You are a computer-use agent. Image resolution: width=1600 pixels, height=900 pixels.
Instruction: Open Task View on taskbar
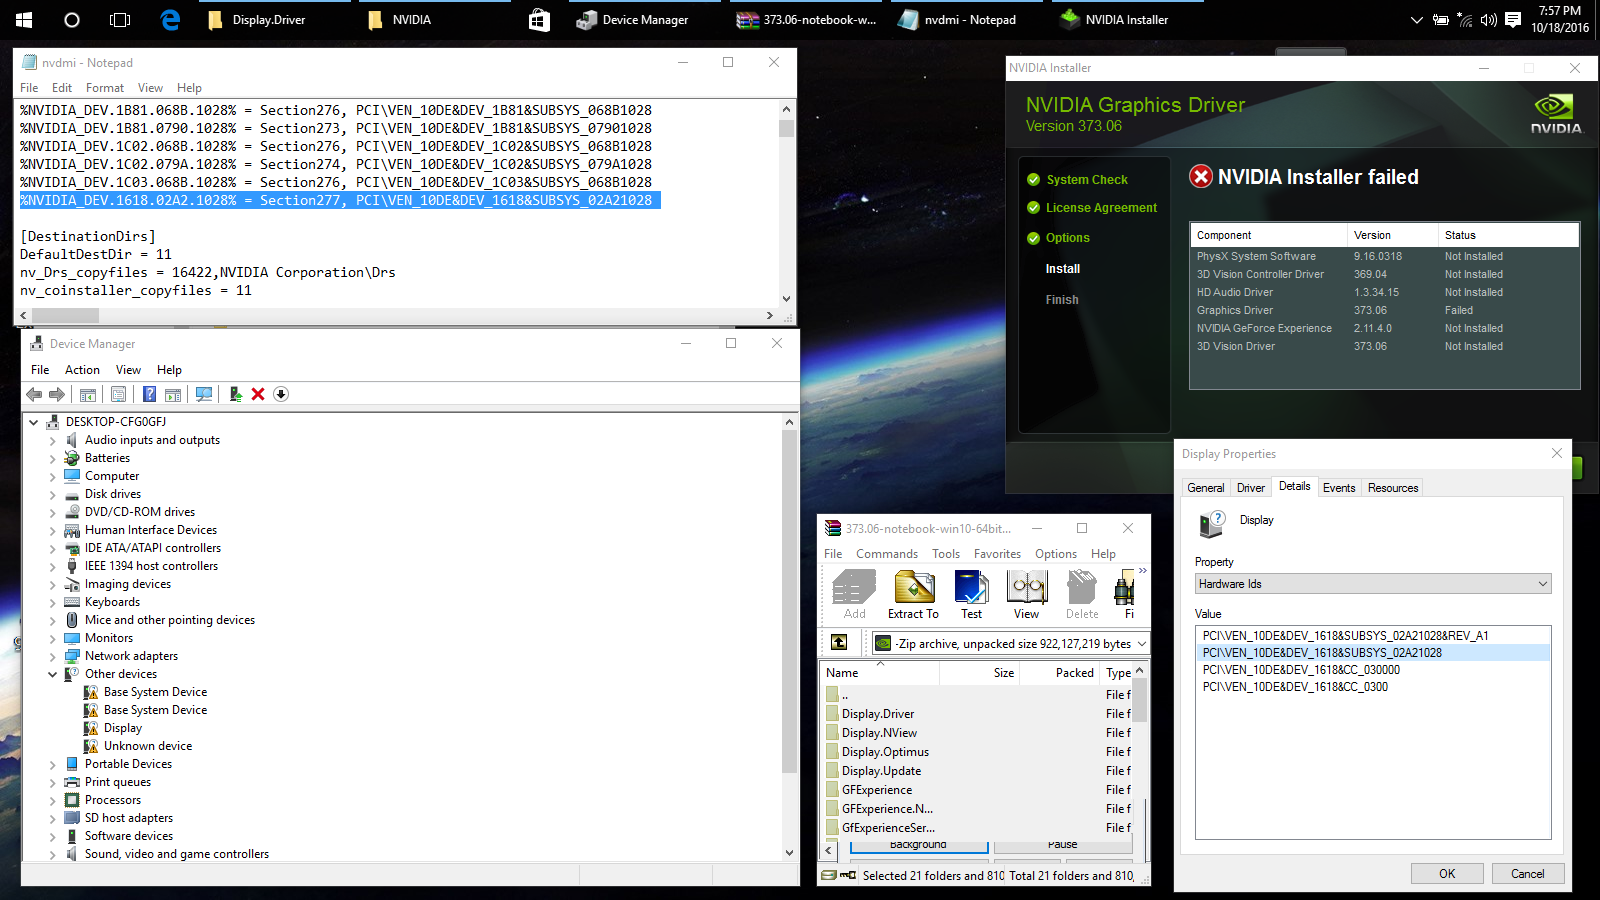click(120, 20)
